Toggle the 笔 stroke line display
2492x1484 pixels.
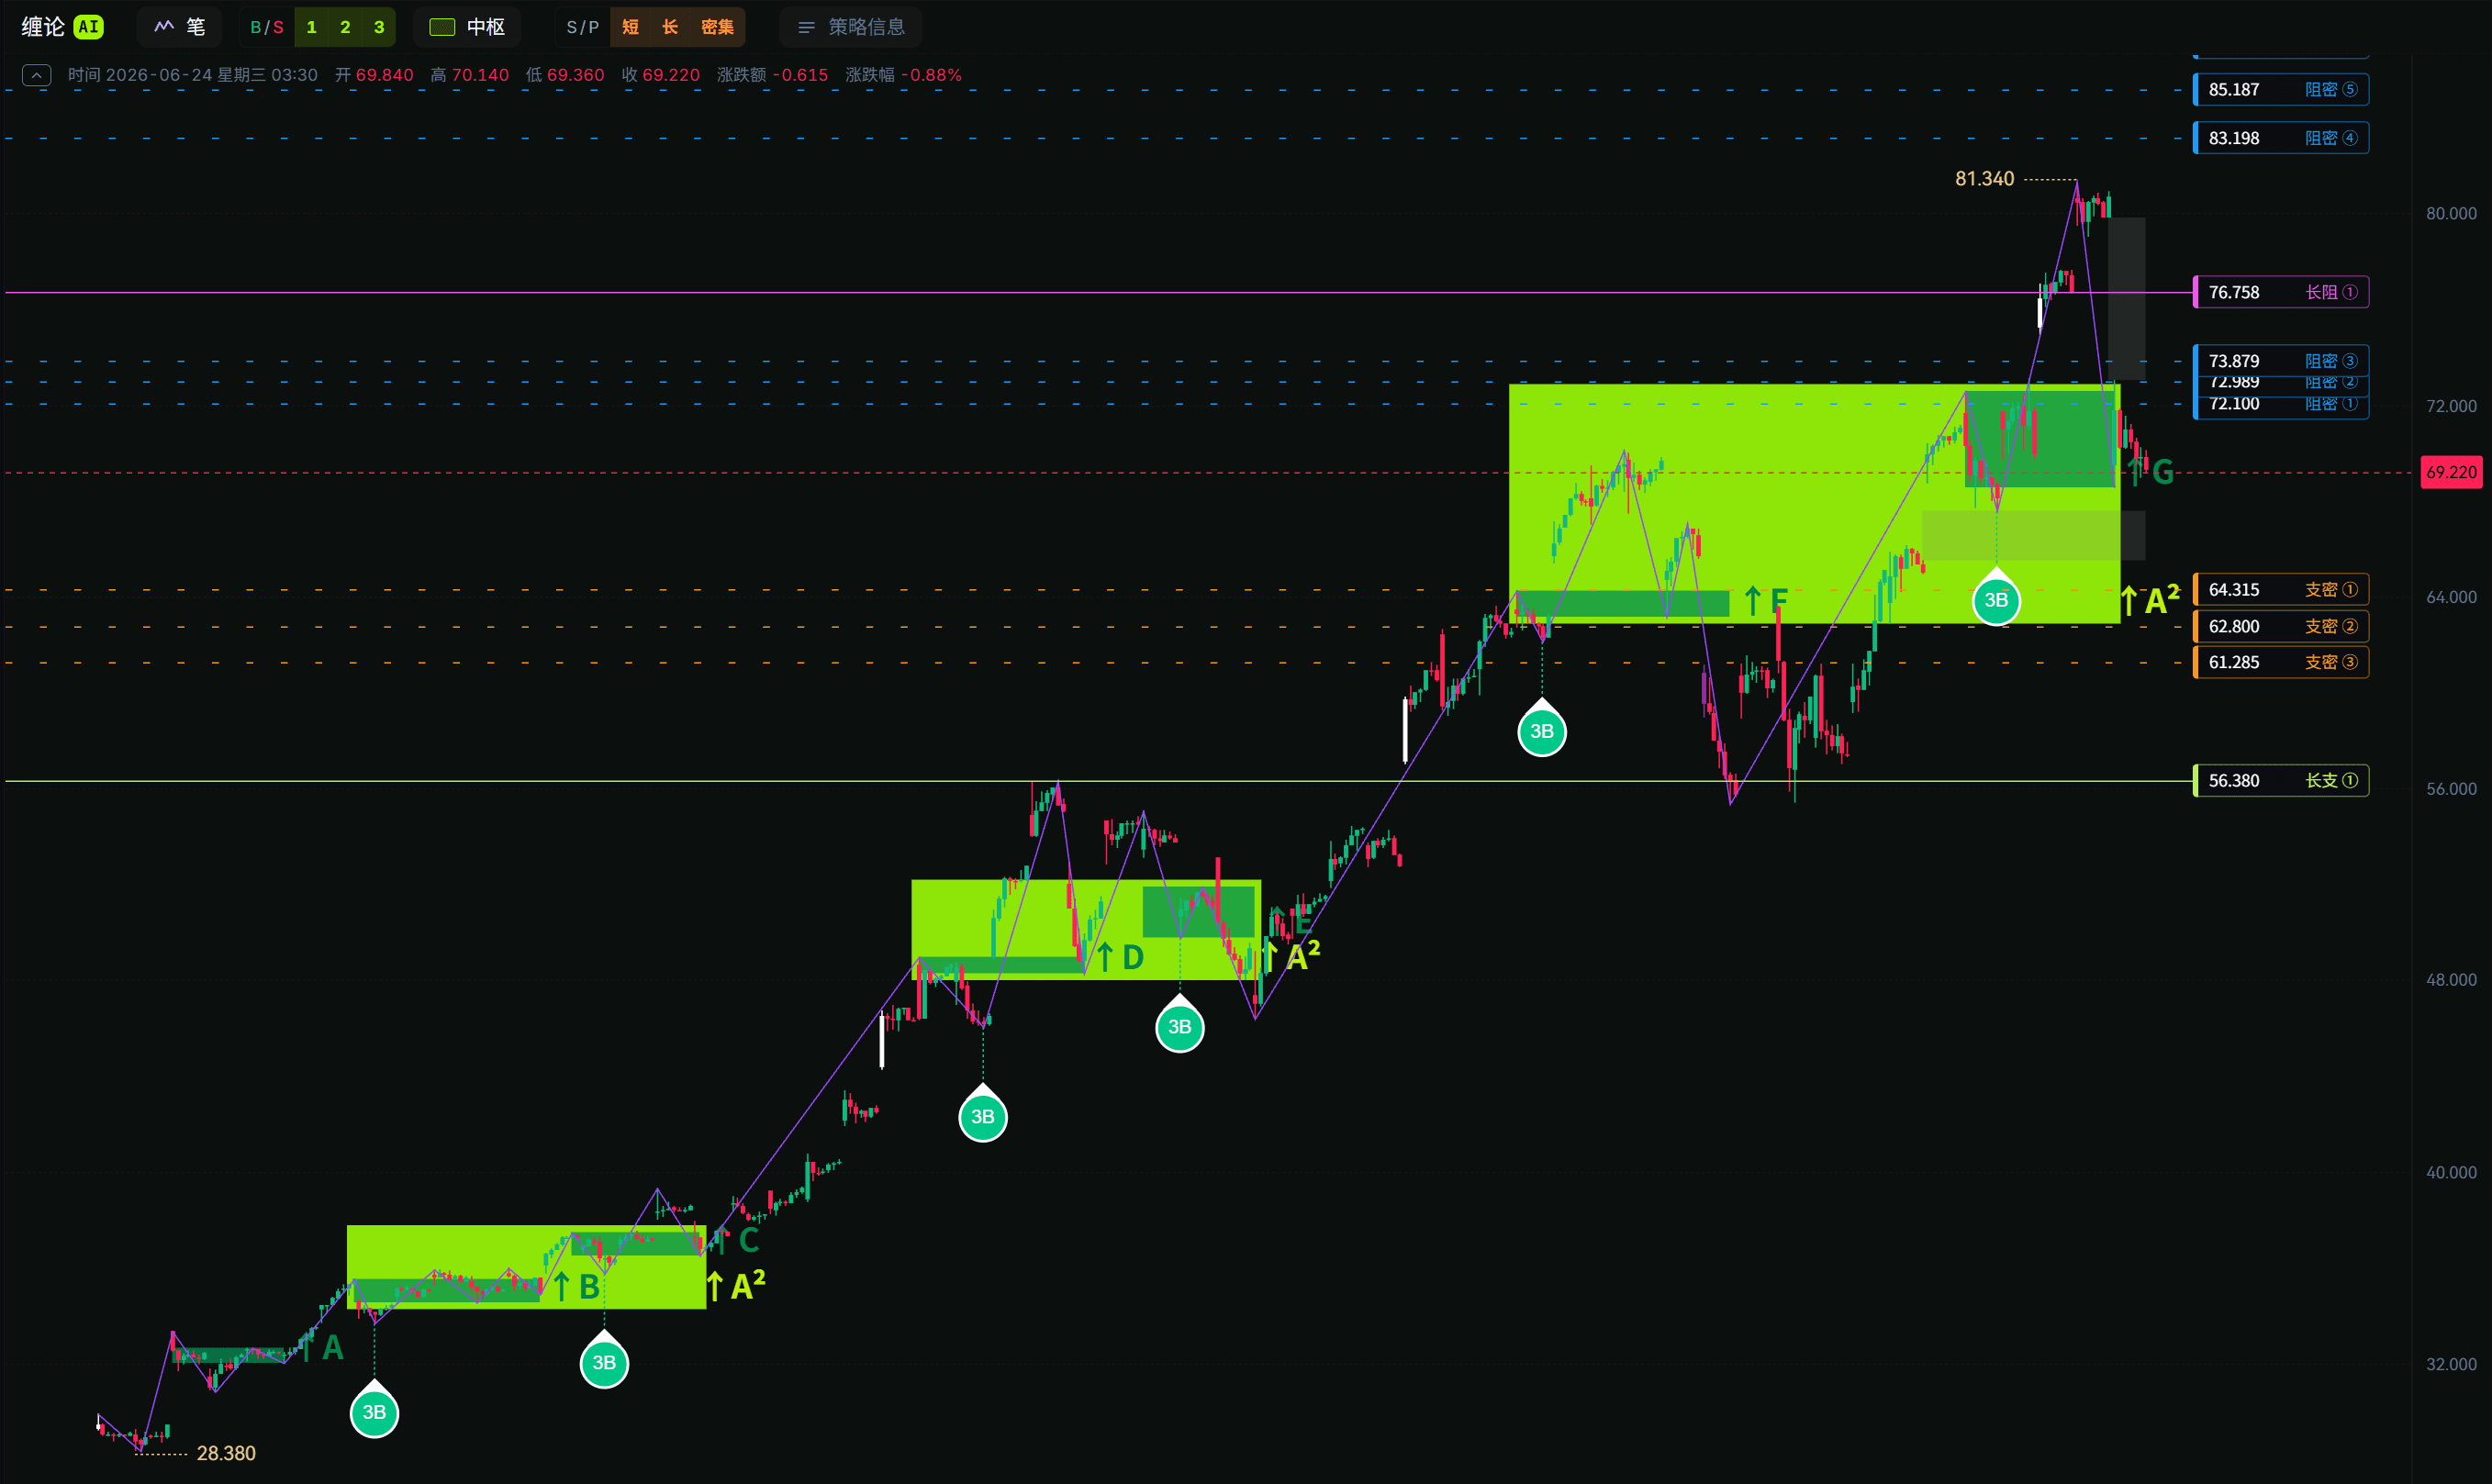tap(180, 27)
